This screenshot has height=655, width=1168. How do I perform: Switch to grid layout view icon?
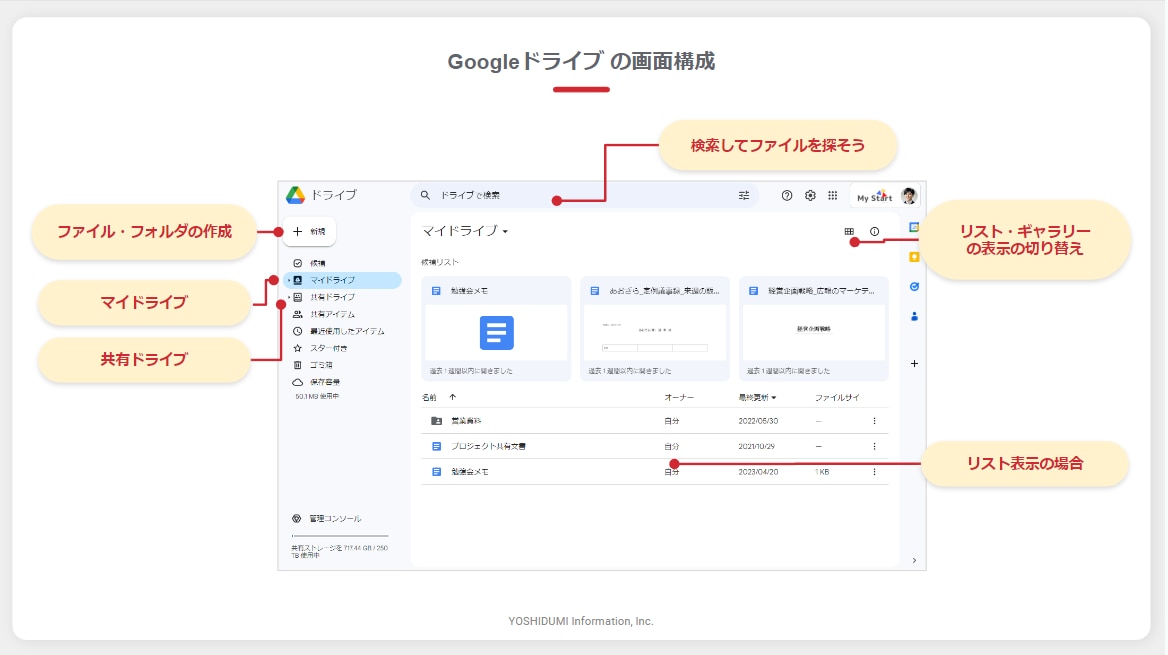[849, 232]
